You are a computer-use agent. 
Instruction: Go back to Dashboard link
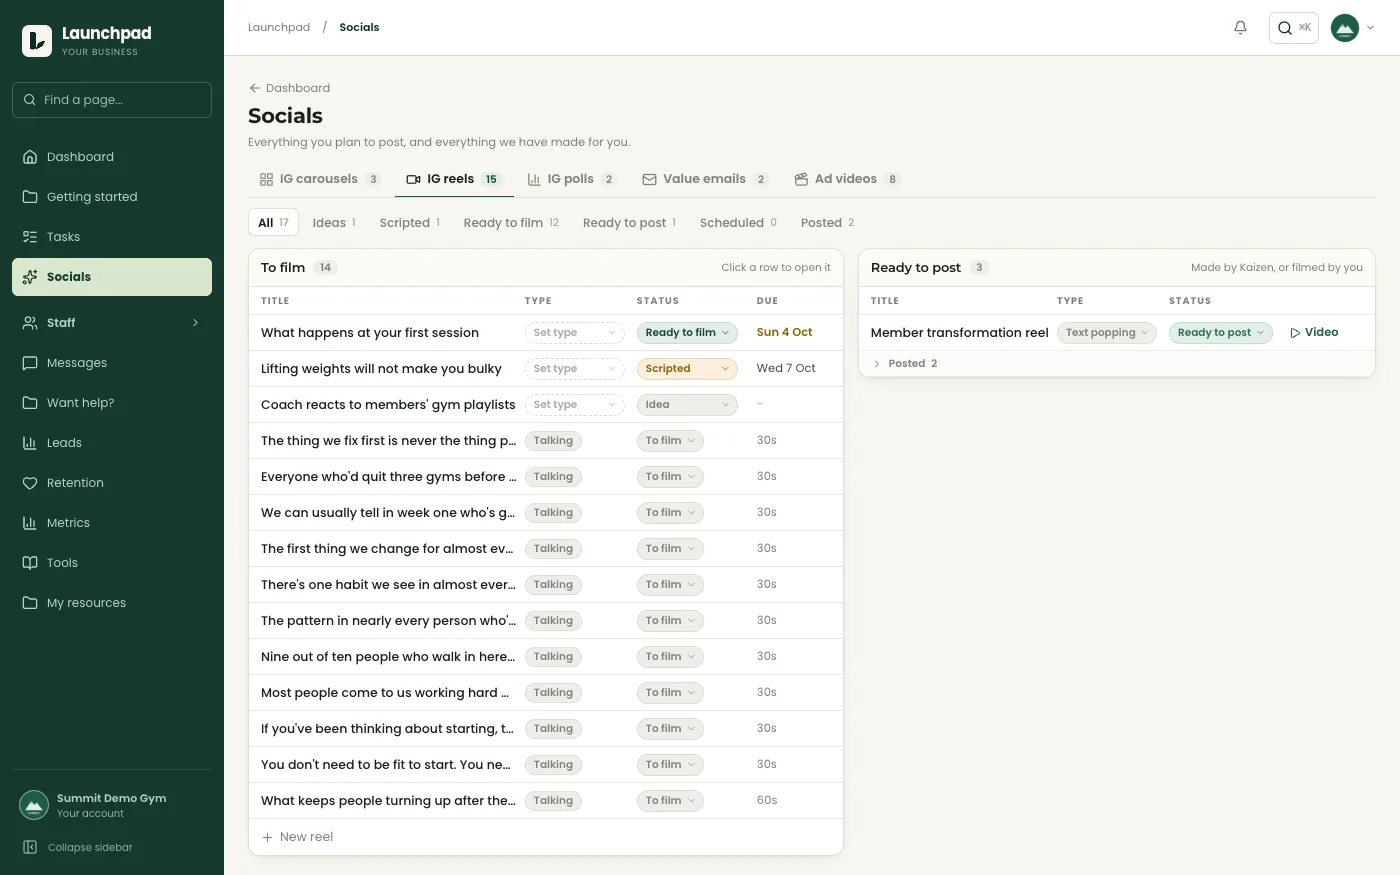[x=289, y=88]
